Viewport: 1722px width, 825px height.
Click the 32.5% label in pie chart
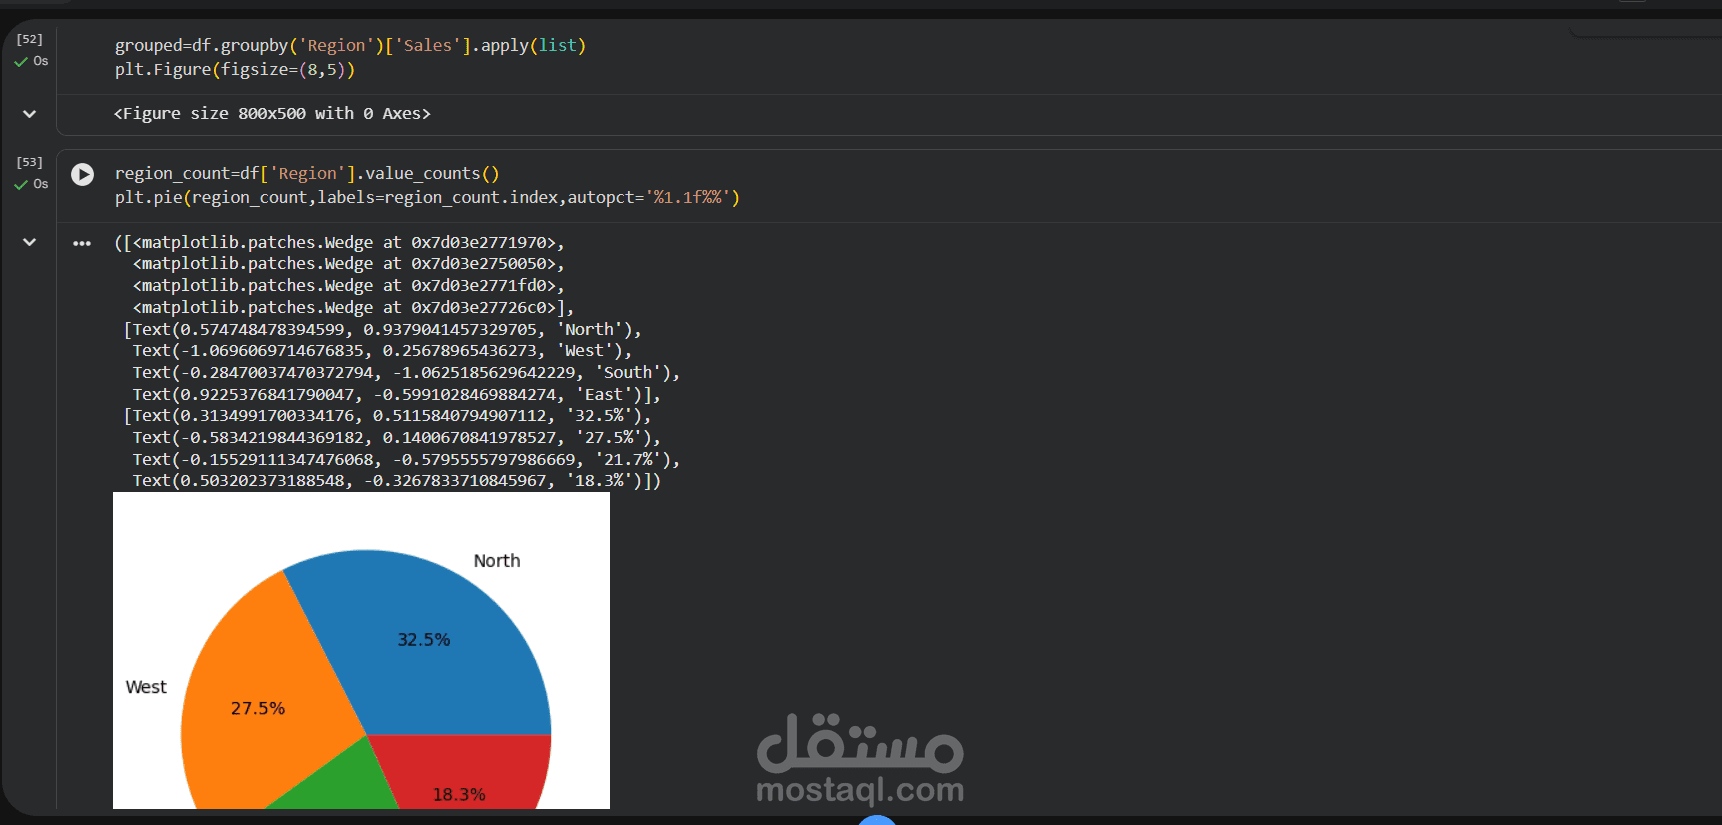[x=424, y=640]
